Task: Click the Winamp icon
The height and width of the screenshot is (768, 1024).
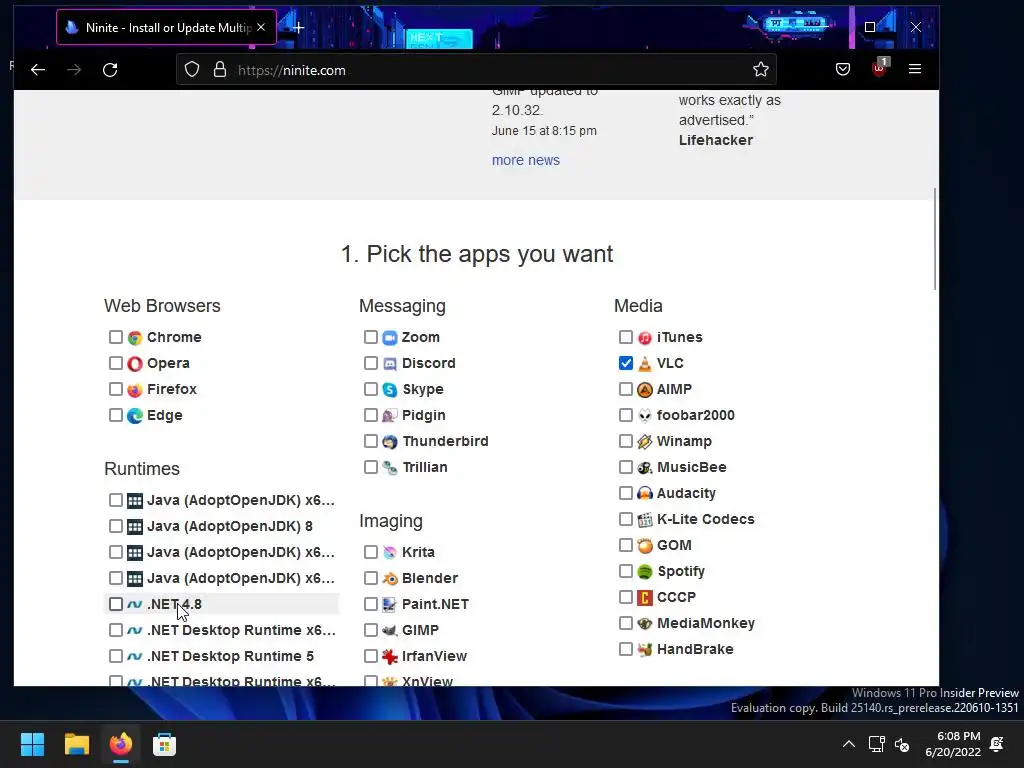Action: coord(645,442)
